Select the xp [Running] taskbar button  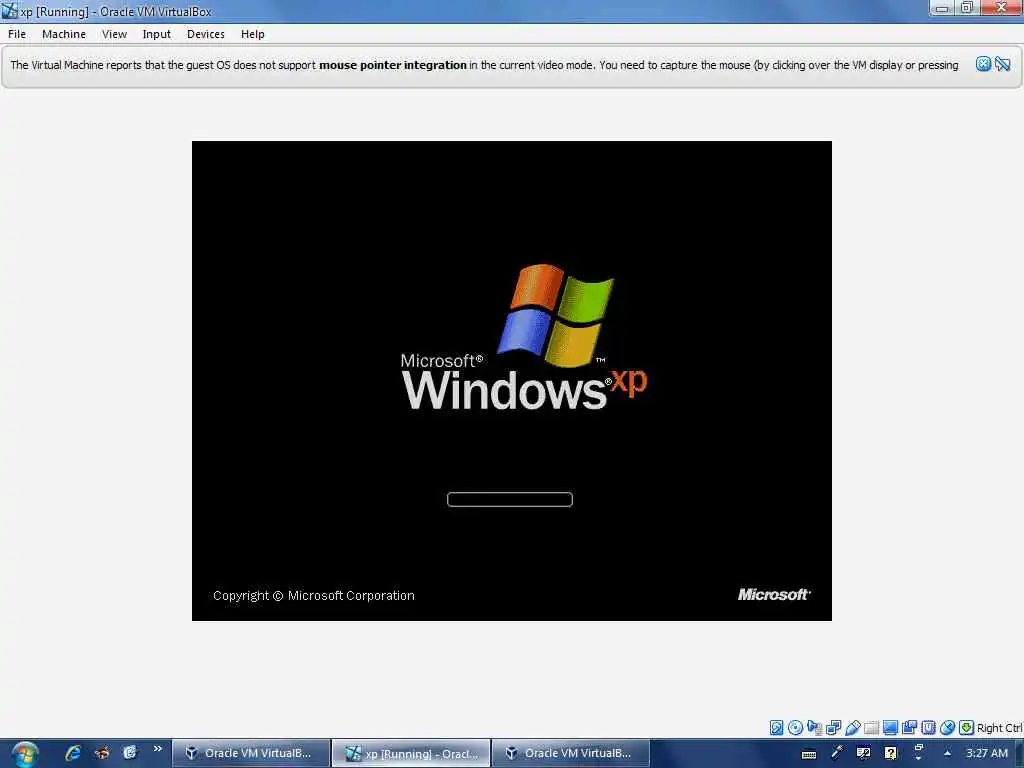point(411,754)
